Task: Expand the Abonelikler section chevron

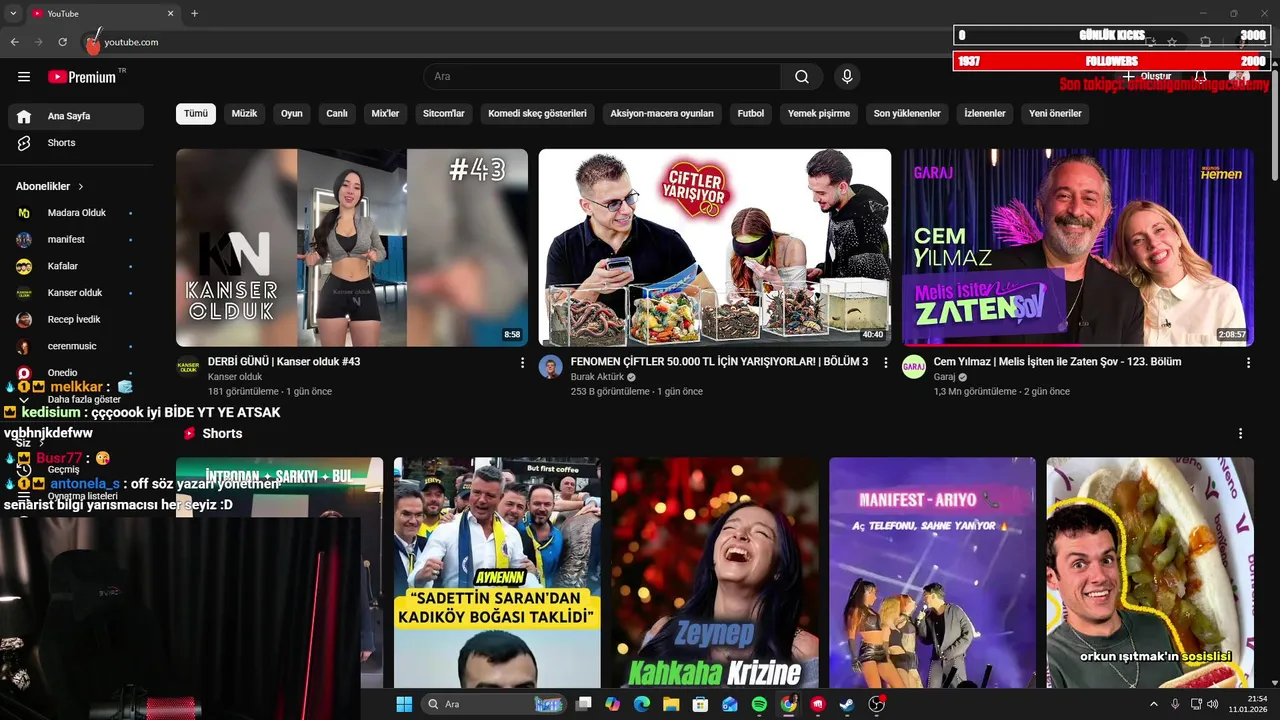Action: pos(81,187)
